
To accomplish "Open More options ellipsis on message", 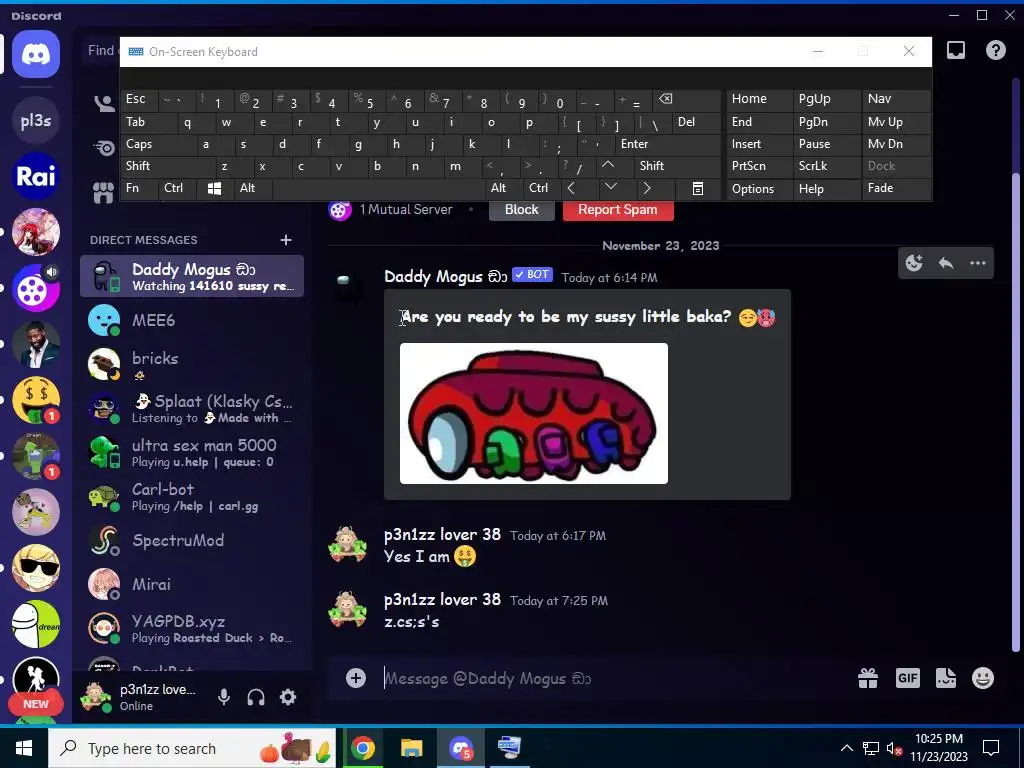I will coord(978,263).
